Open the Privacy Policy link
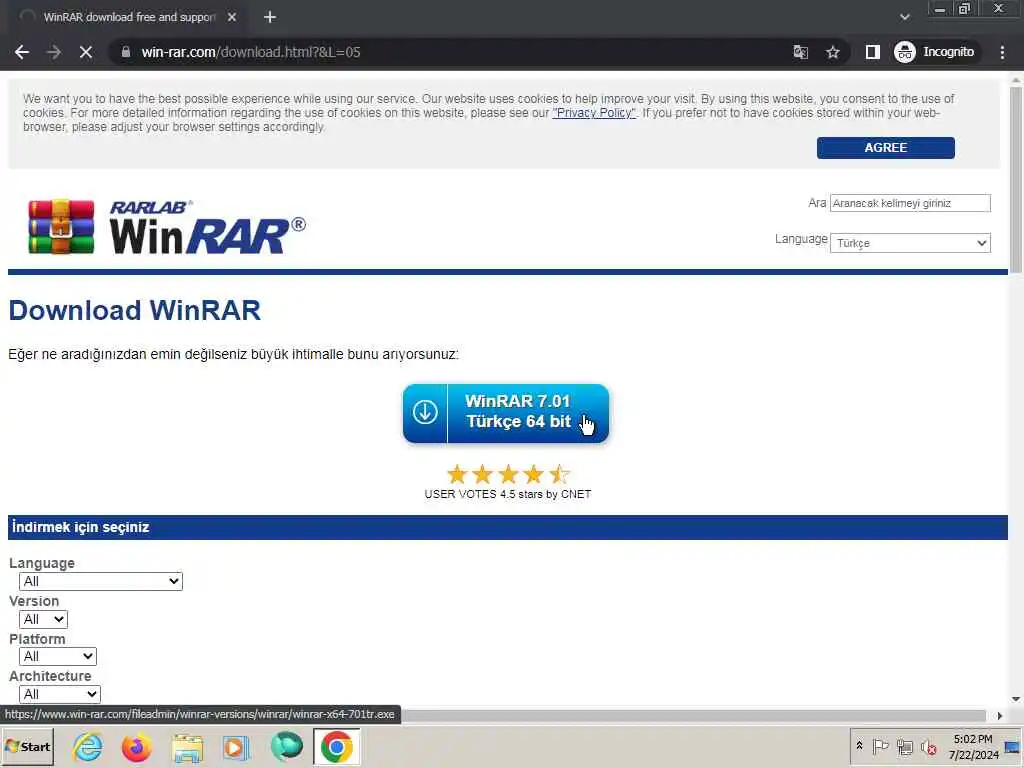Screen dimensions: 1024x768 [x=594, y=113]
